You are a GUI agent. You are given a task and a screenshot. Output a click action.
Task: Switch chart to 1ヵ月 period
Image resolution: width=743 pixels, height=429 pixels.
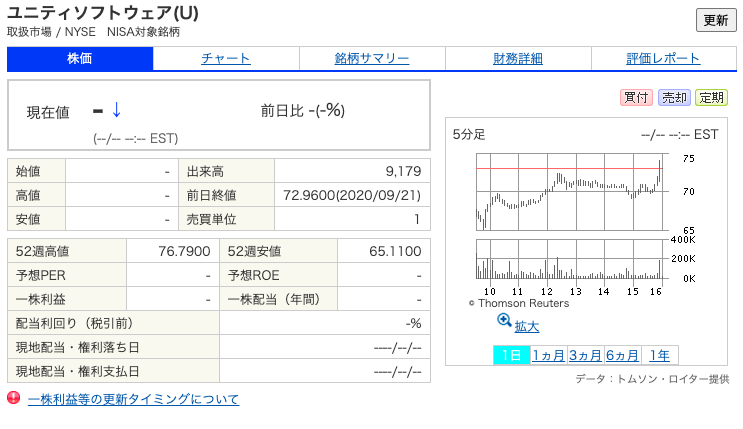click(x=548, y=355)
